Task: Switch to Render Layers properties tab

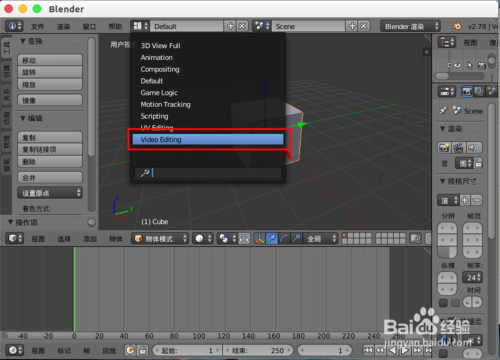Action: point(479,91)
